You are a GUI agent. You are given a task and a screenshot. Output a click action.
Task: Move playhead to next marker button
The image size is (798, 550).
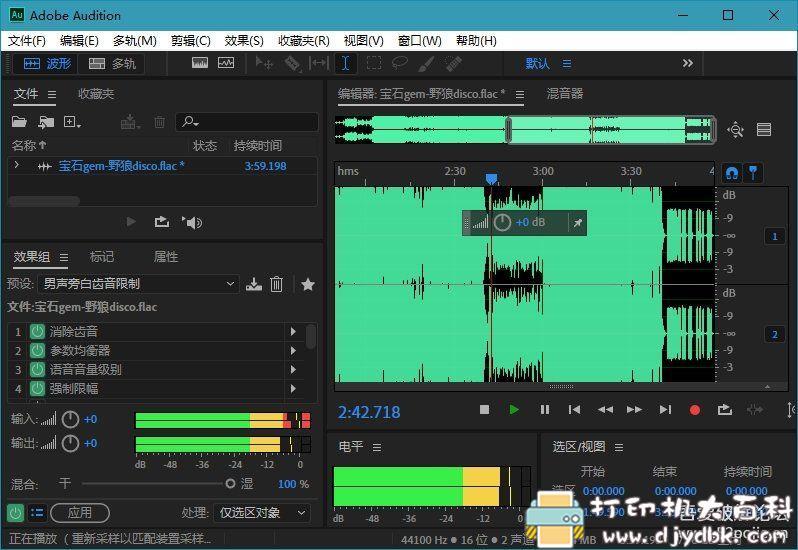pos(665,410)
